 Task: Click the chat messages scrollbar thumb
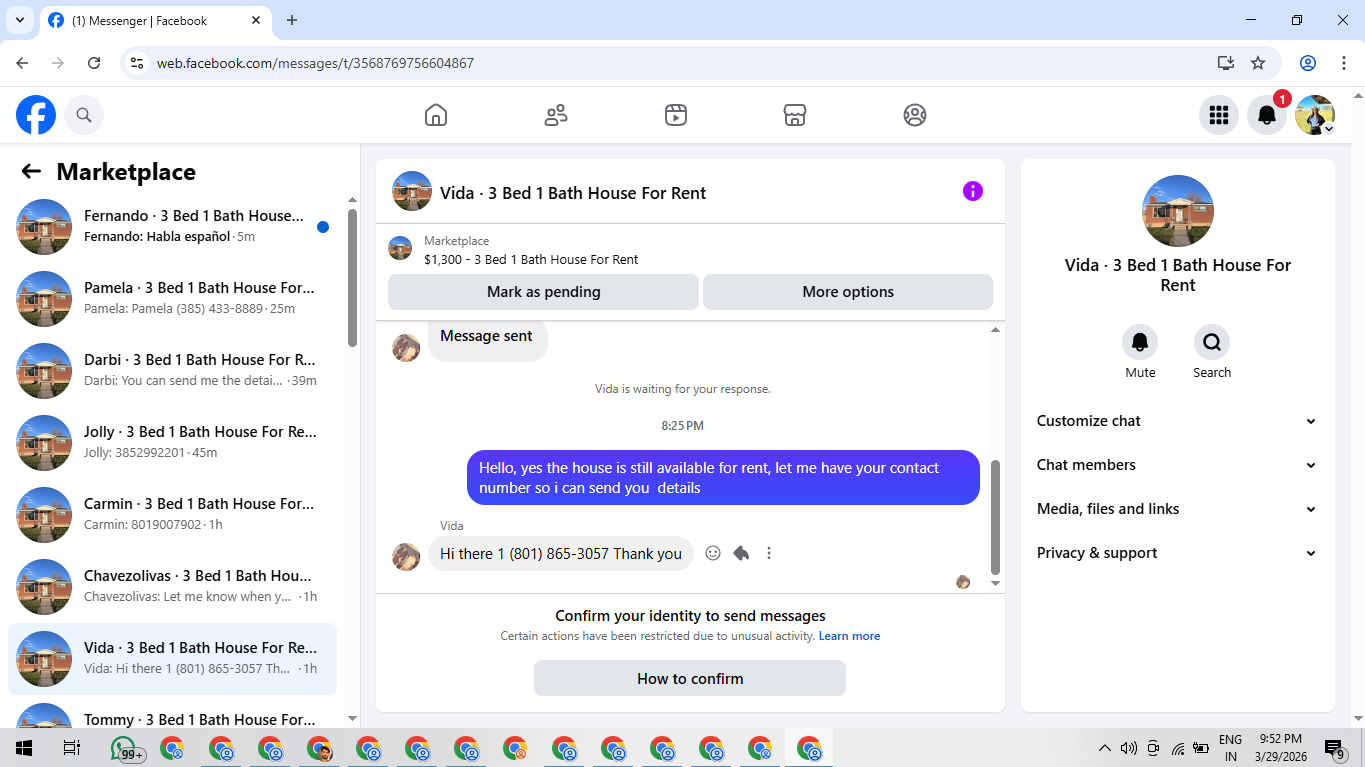pos(995,516)
